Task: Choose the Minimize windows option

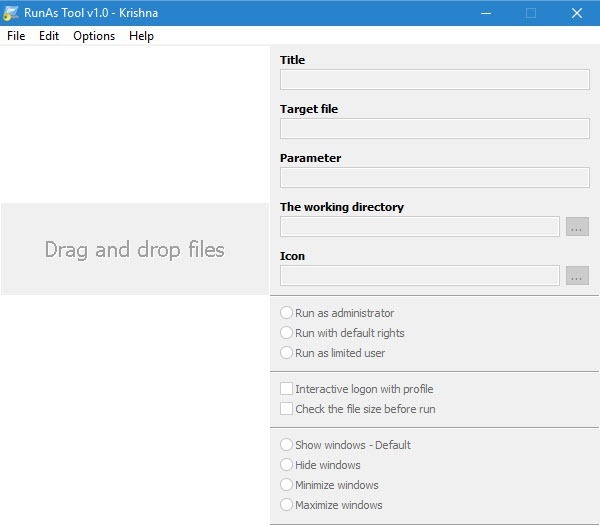Action: 286,484
